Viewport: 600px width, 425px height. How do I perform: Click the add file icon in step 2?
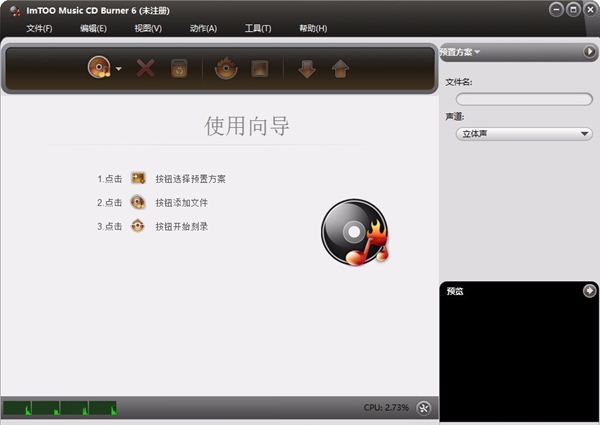click(x=138, y=202)
